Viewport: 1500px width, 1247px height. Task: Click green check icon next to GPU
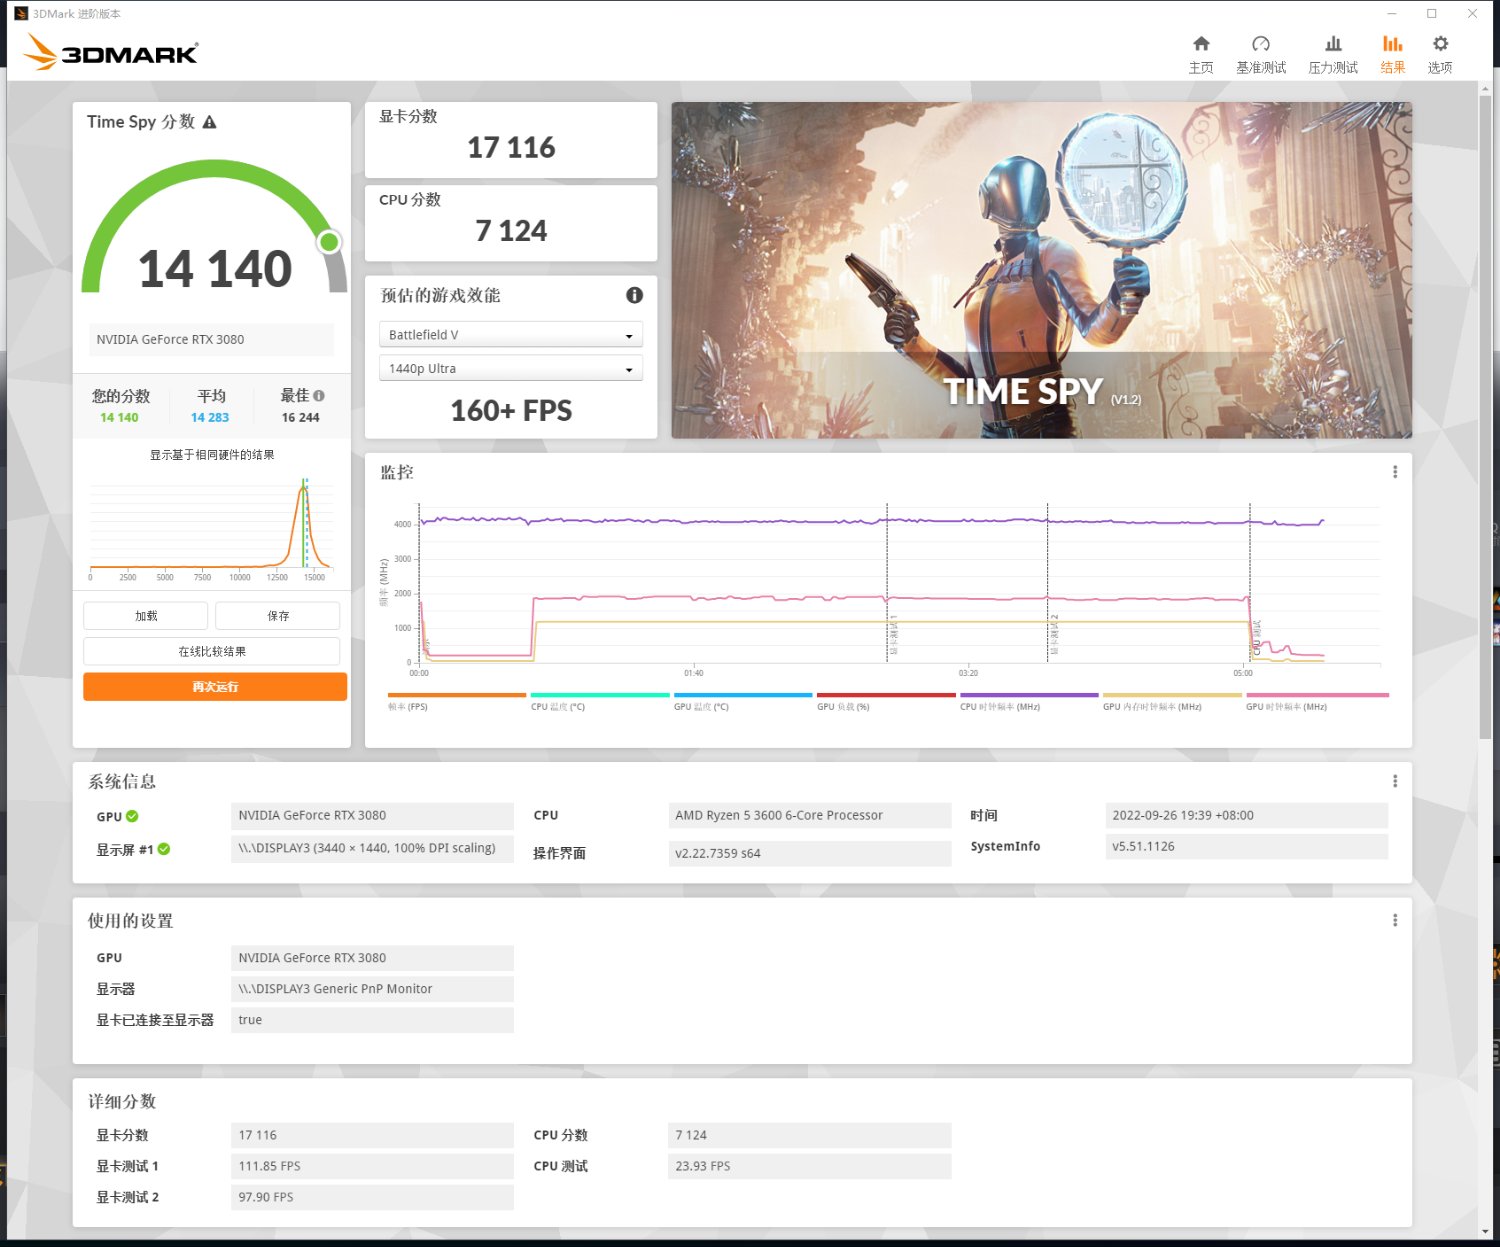tap(133, 816)
